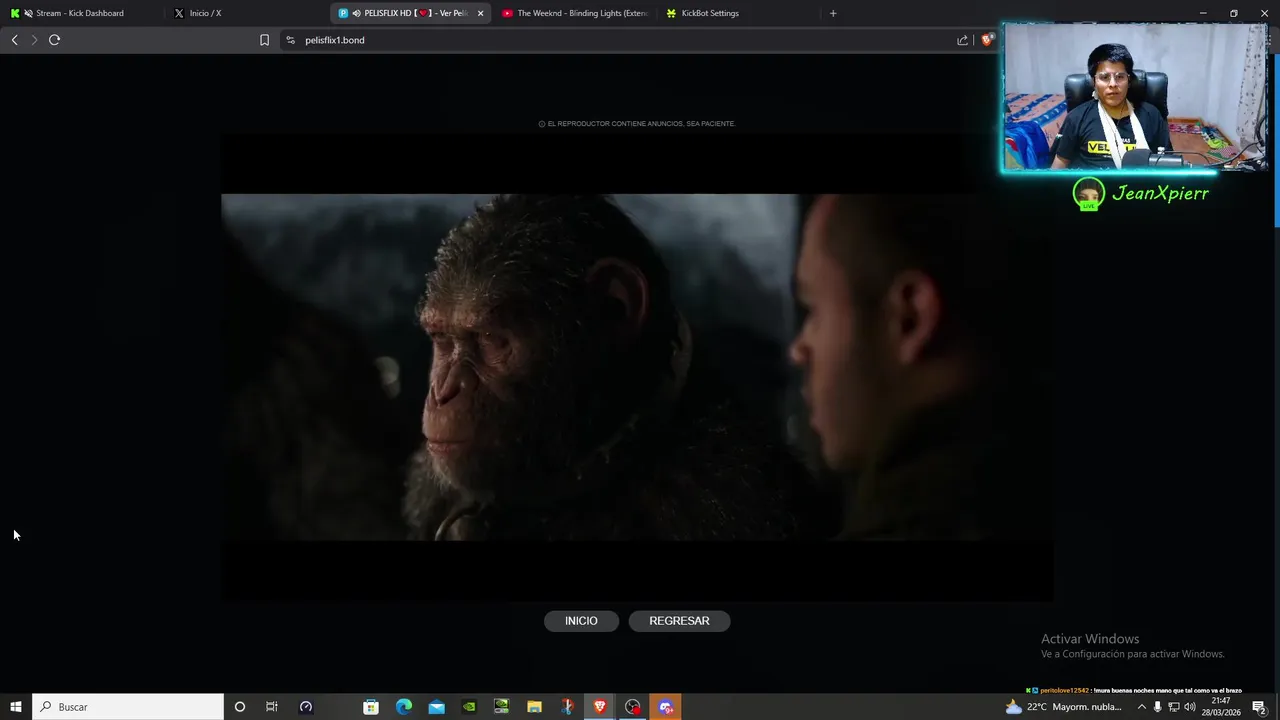This screenshot has height=720, width=1280.
Task: Open Cortana circle icon on taskbar
Action: point(239,707)
